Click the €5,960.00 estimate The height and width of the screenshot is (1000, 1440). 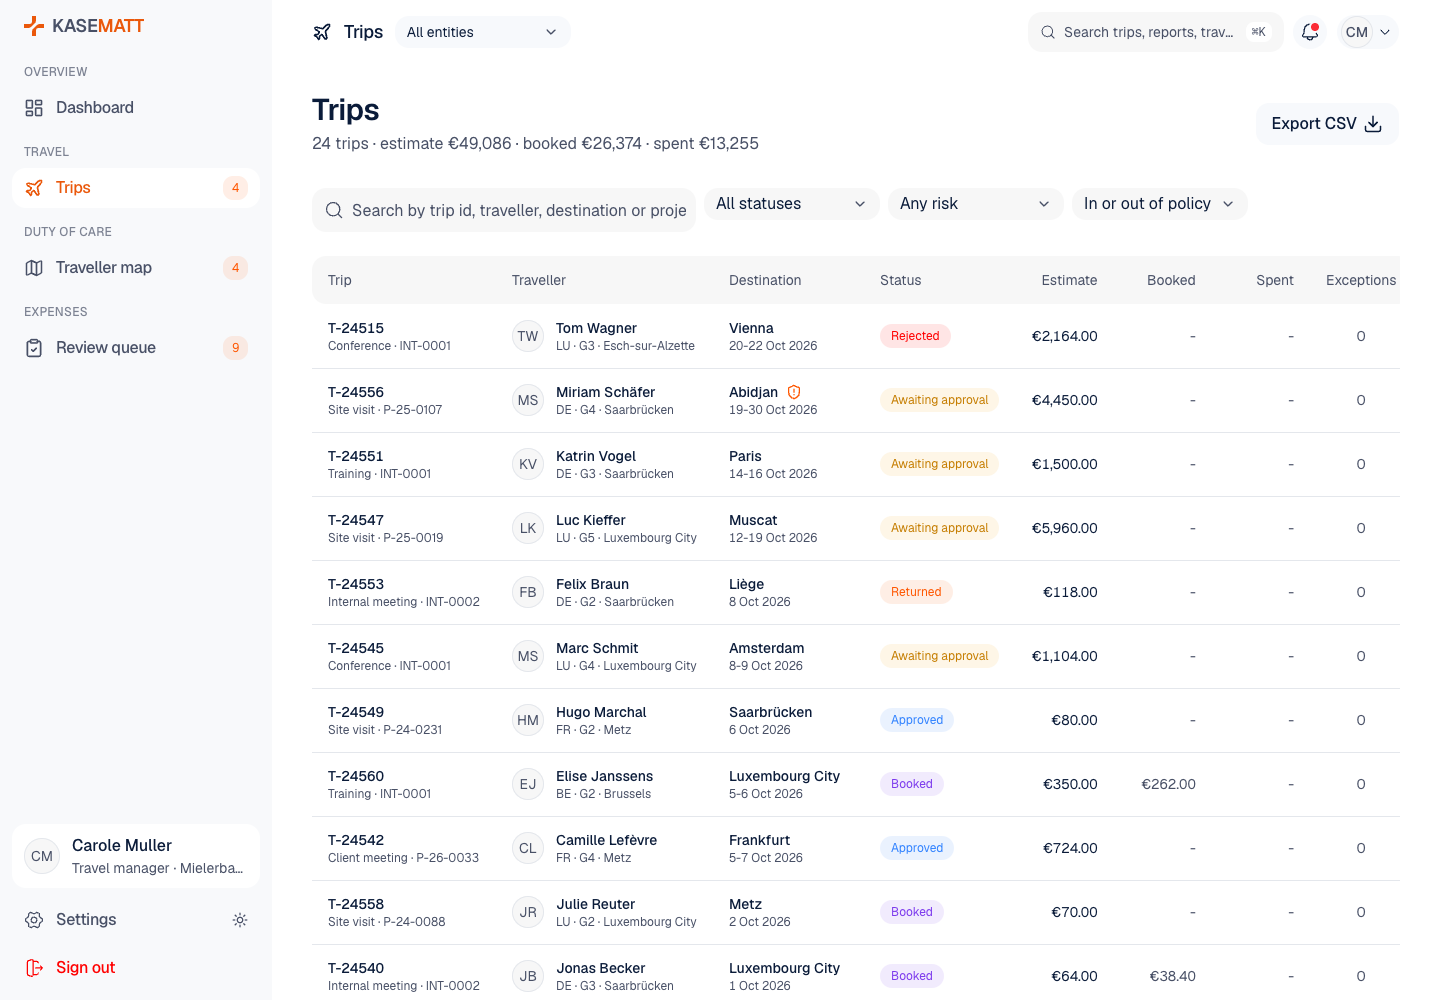point(1064,528)
